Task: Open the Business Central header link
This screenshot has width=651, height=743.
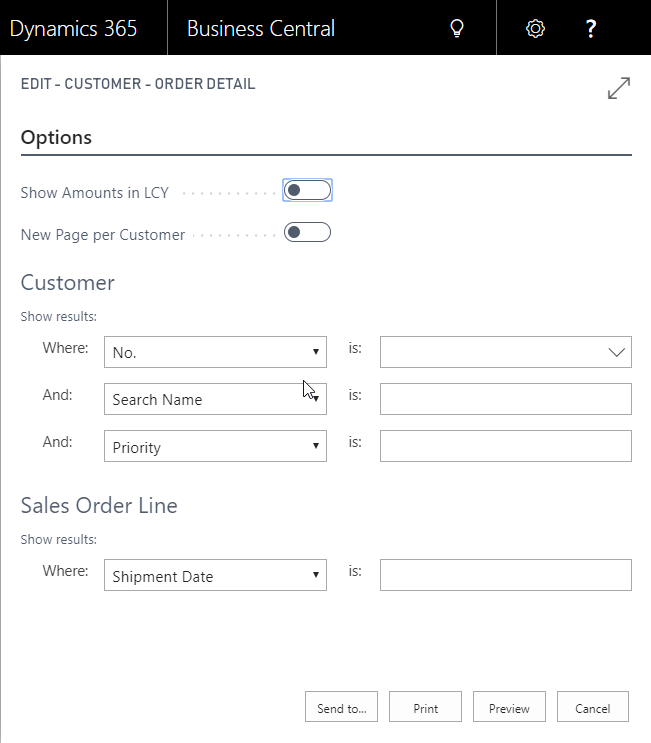Action: [261, 28]
